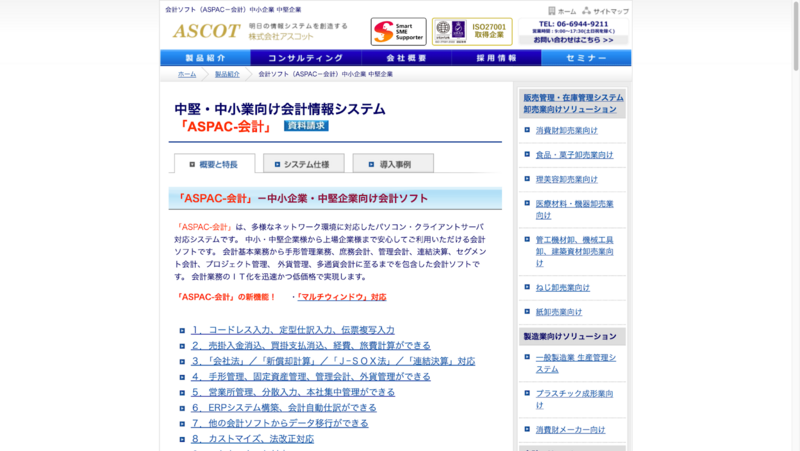Screen dimensions: 800x451
Task: Open the 採用情報 navigation menu
Action: [496, 58]
